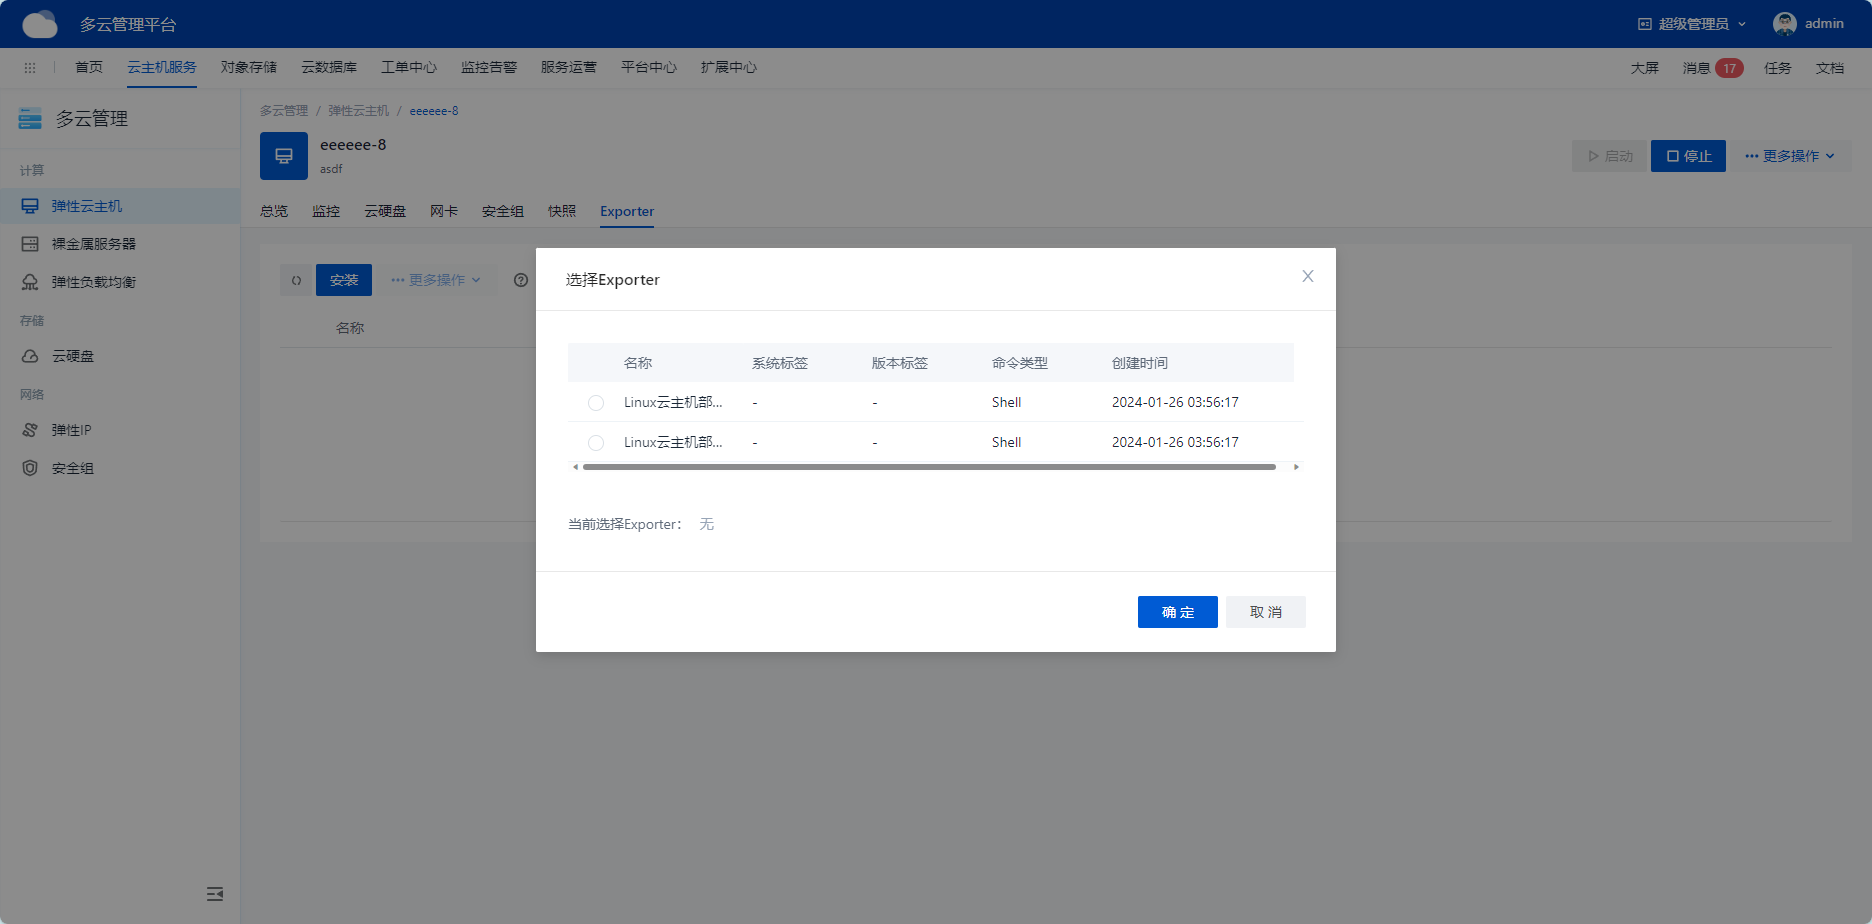Select the second Linux云主机 exporter radio button
The height and width of the screenshot is (924, 1872).
pos(596,443)
